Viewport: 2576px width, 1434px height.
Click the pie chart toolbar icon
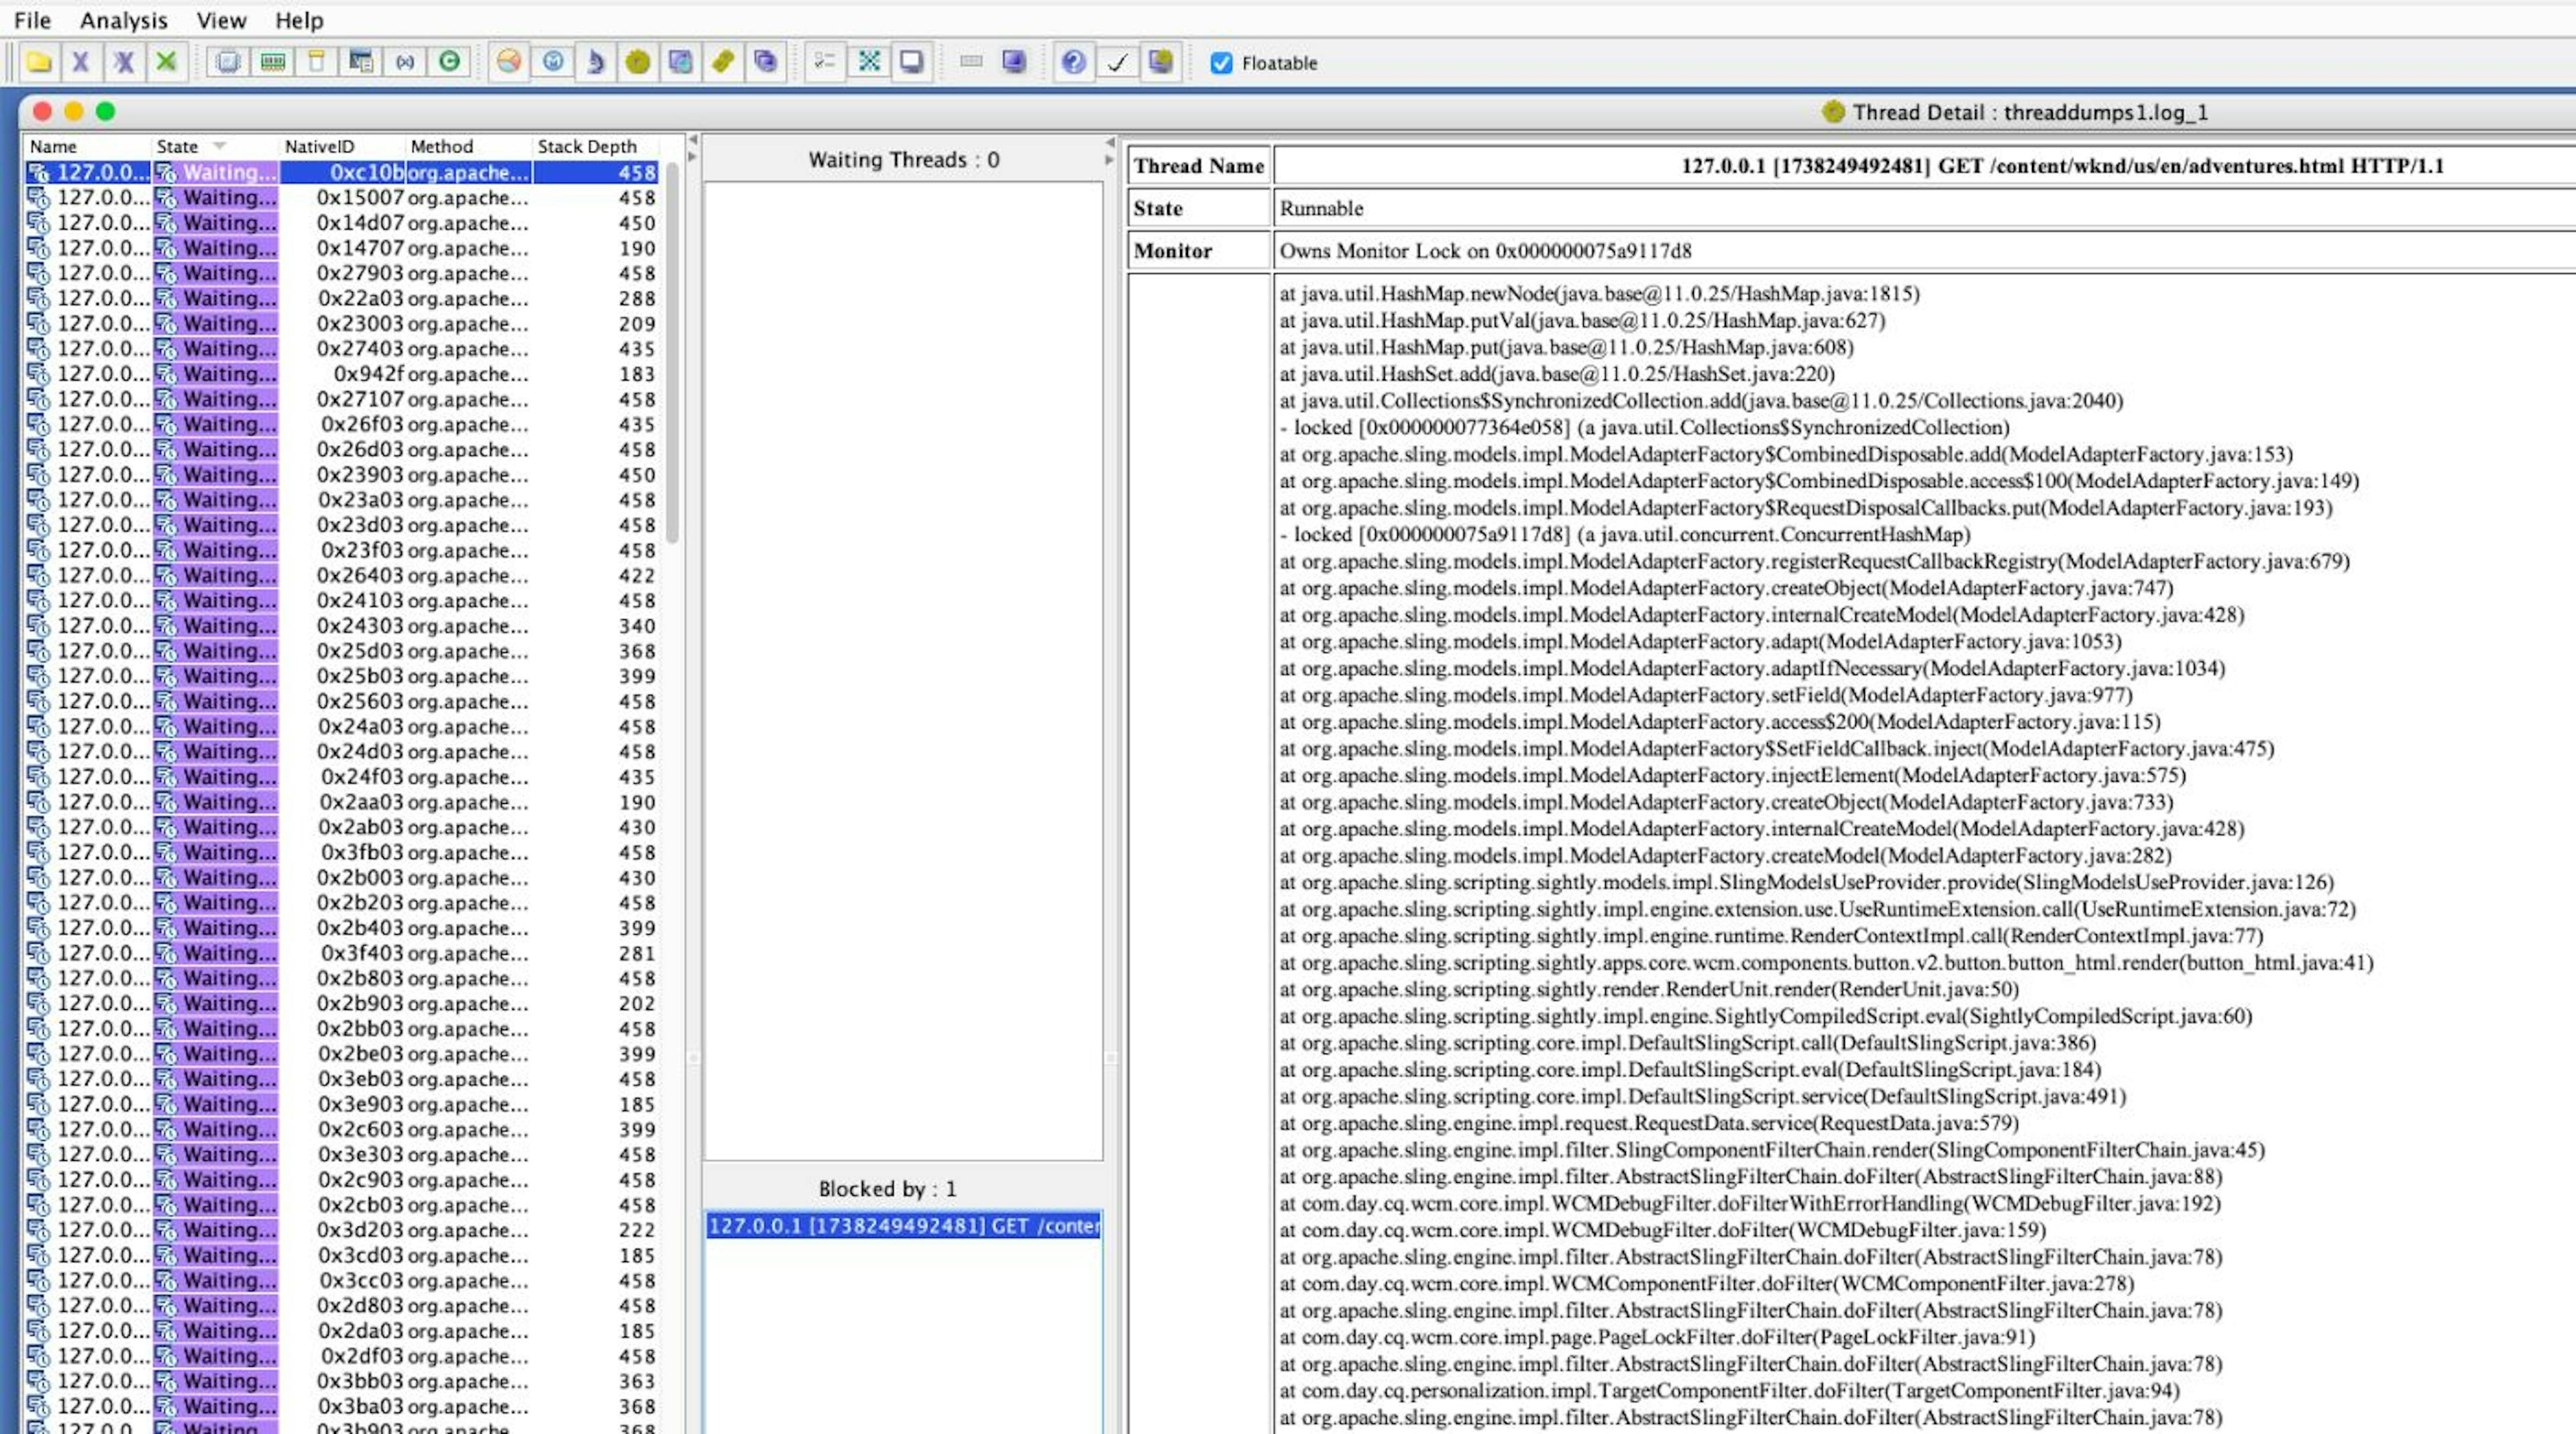(509, 62)
